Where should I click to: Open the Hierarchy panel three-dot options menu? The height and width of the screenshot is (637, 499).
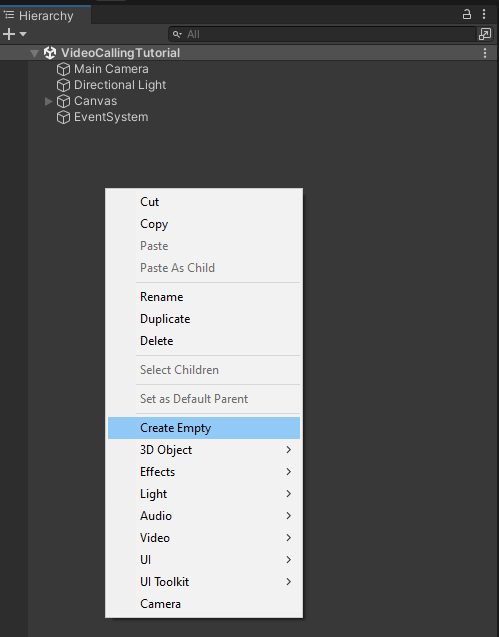(x=484, y=15)
